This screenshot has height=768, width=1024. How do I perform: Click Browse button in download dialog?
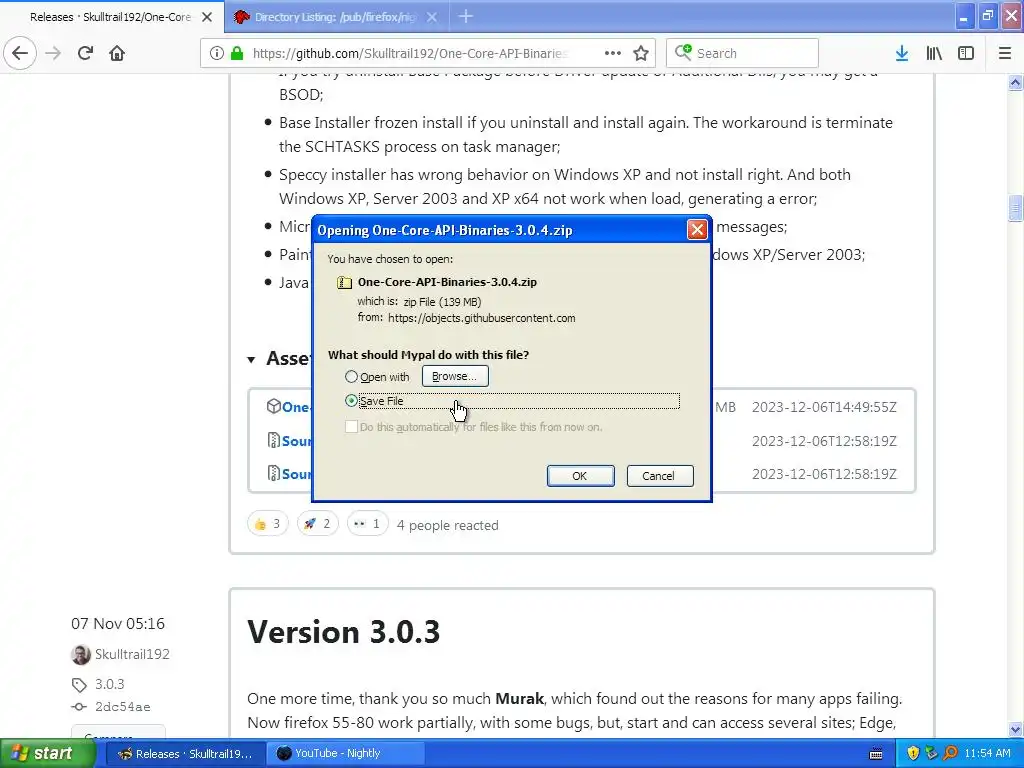[455, 376]
